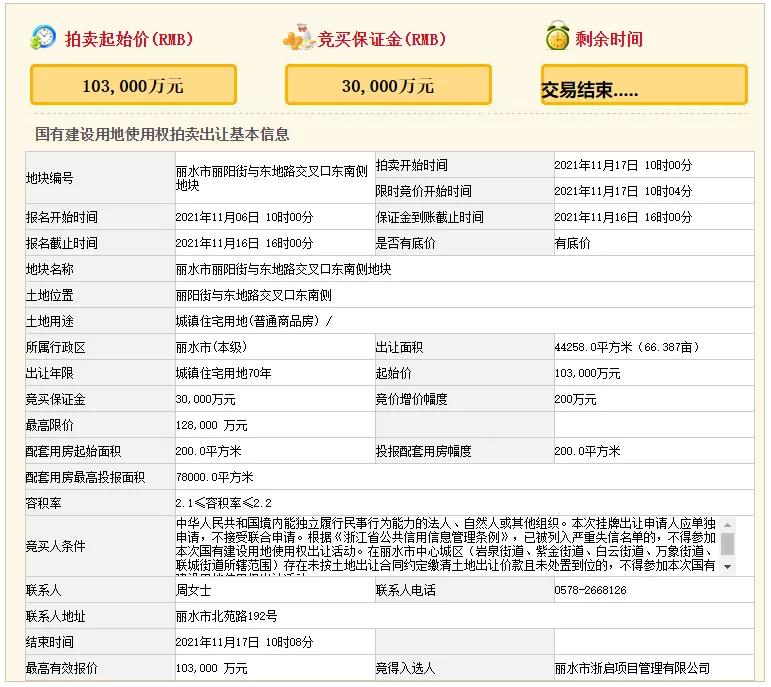Click the maximum price value 128,000 万元
The image size is (771, 687).
pyautogui.click(x=212, y=425)
